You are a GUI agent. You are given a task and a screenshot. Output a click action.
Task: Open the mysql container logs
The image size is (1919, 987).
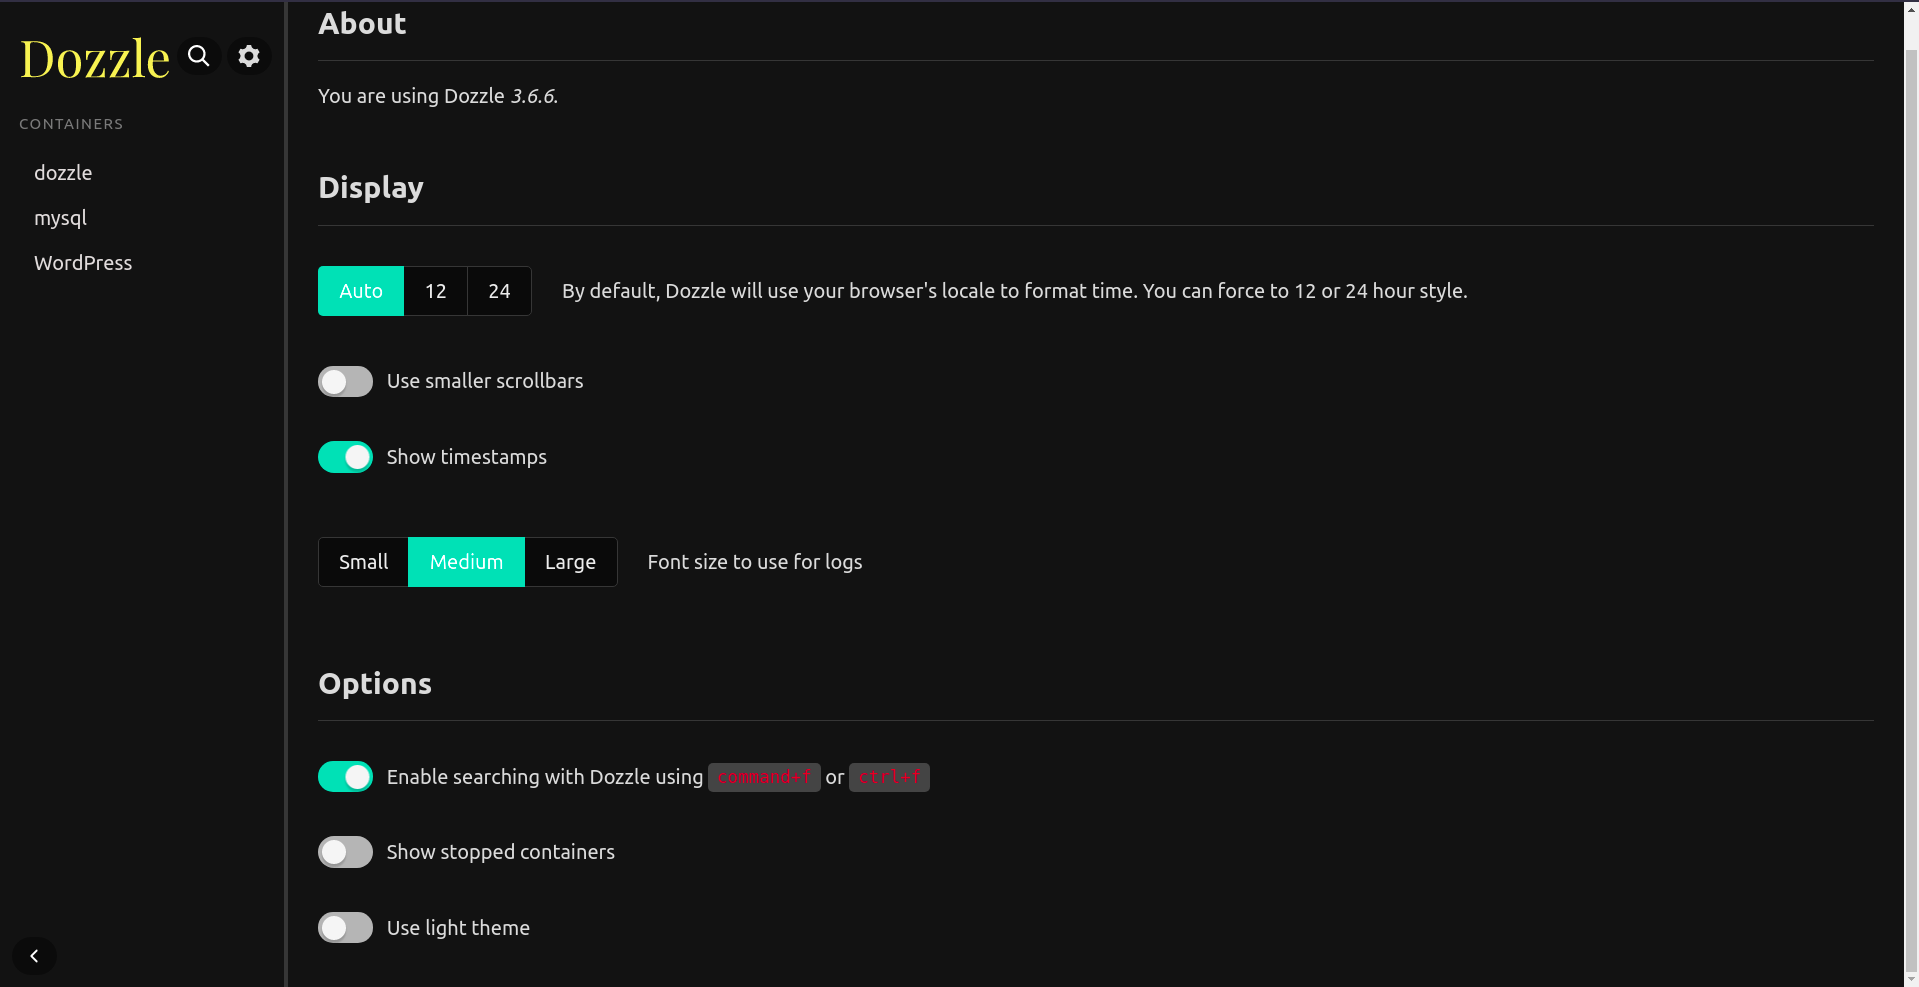tap(60, 218)
